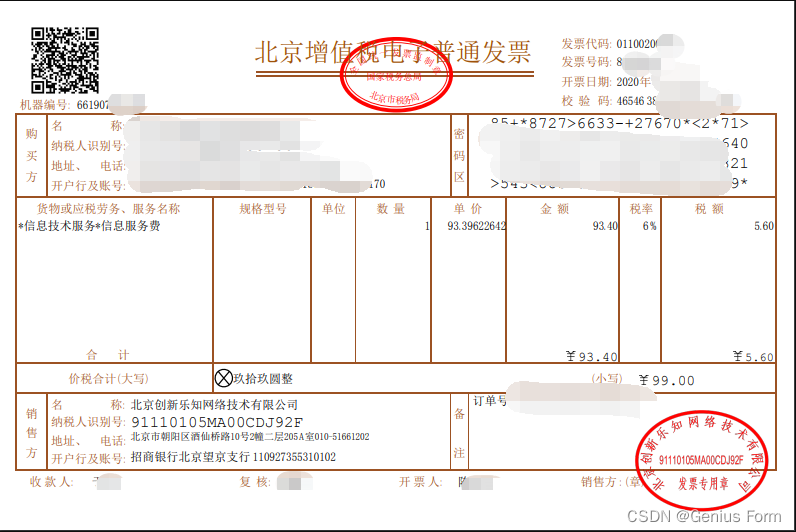Click the 订单号 remark text
The width and height of the screenshot is (796, 532).
[489, 401]
